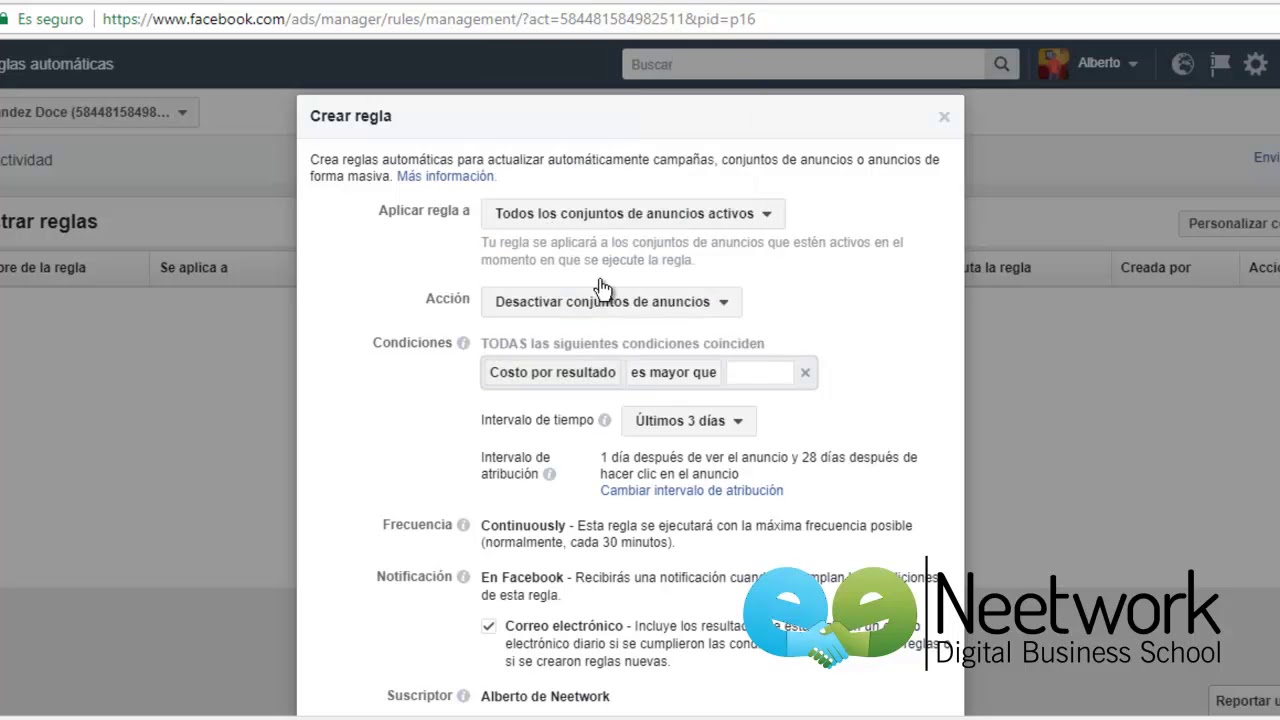This screenshot has width=1280, height=720.
Task: Change the es mayor que operator
Action: 673,373
